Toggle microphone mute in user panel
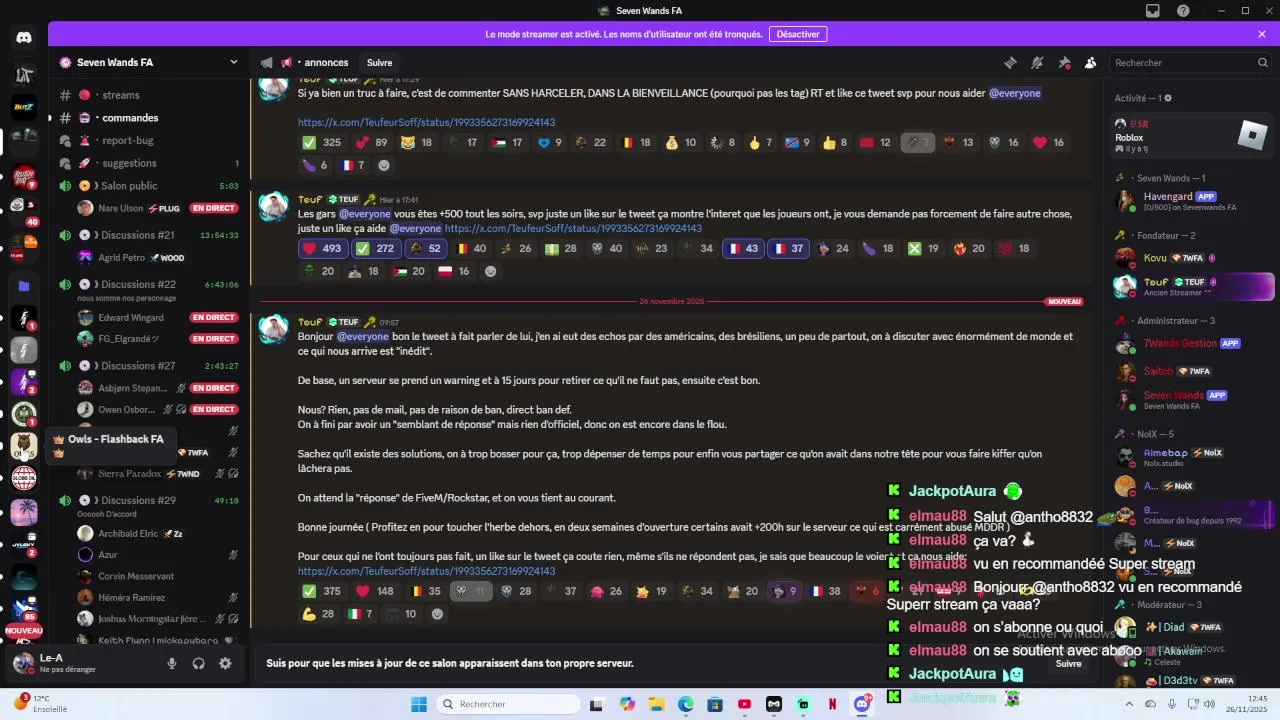This screenshot has width=1280, height=720. coord(172,663)
